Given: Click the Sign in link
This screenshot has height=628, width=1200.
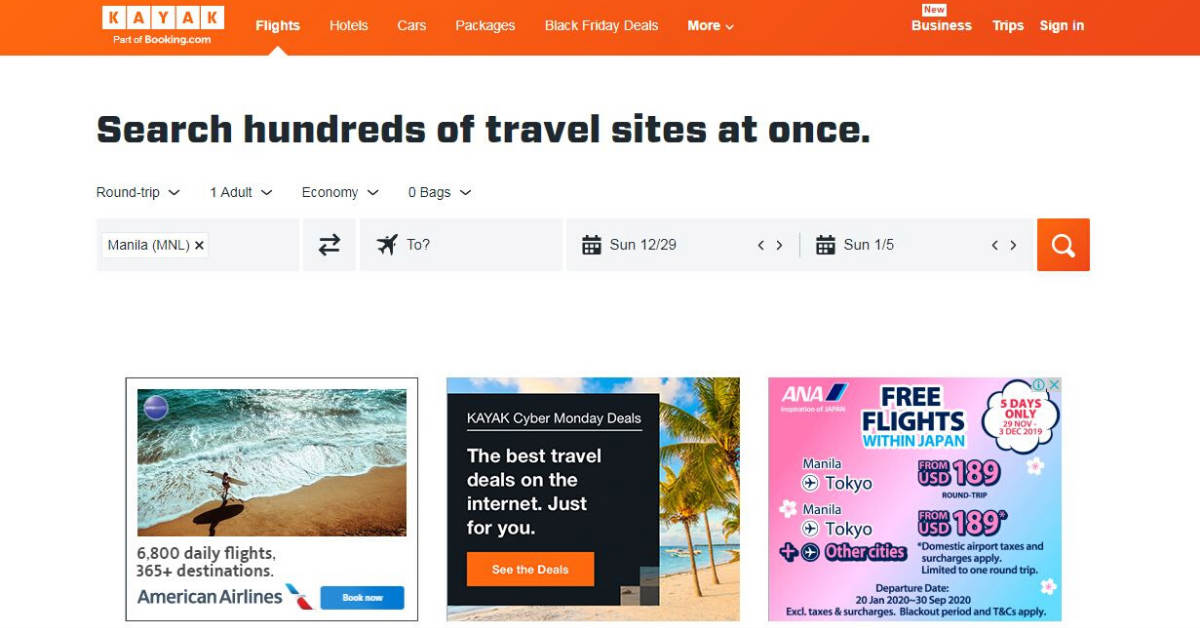Looking at the screenshot, I should coord(1061,26).
